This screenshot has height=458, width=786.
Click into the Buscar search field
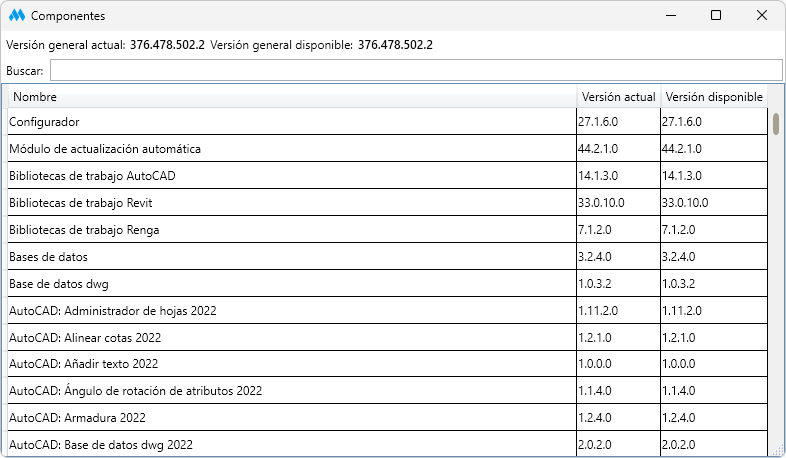415,70
